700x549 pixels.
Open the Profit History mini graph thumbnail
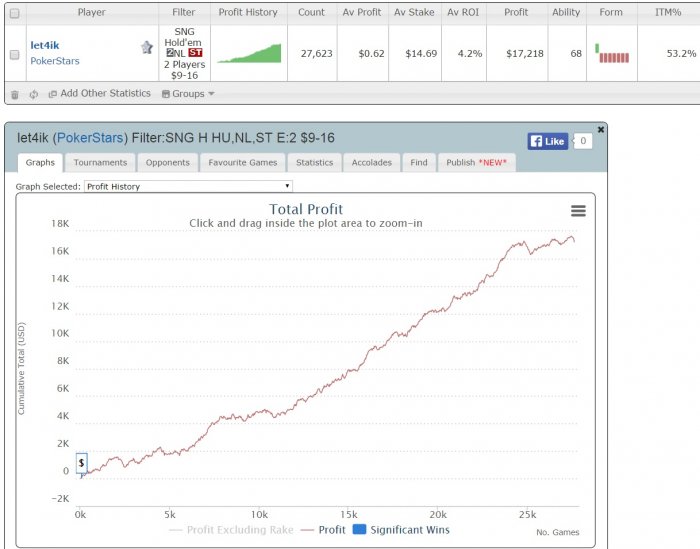[x=249, y=54]
